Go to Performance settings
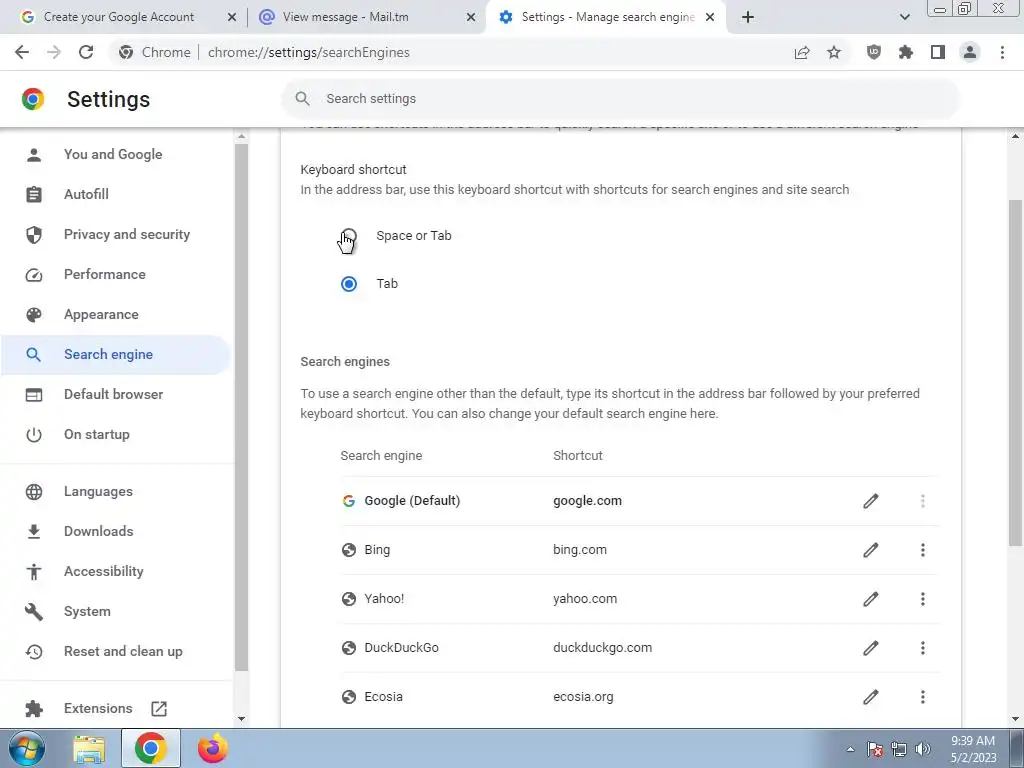 pyautogui.click(x=104, y=274)
